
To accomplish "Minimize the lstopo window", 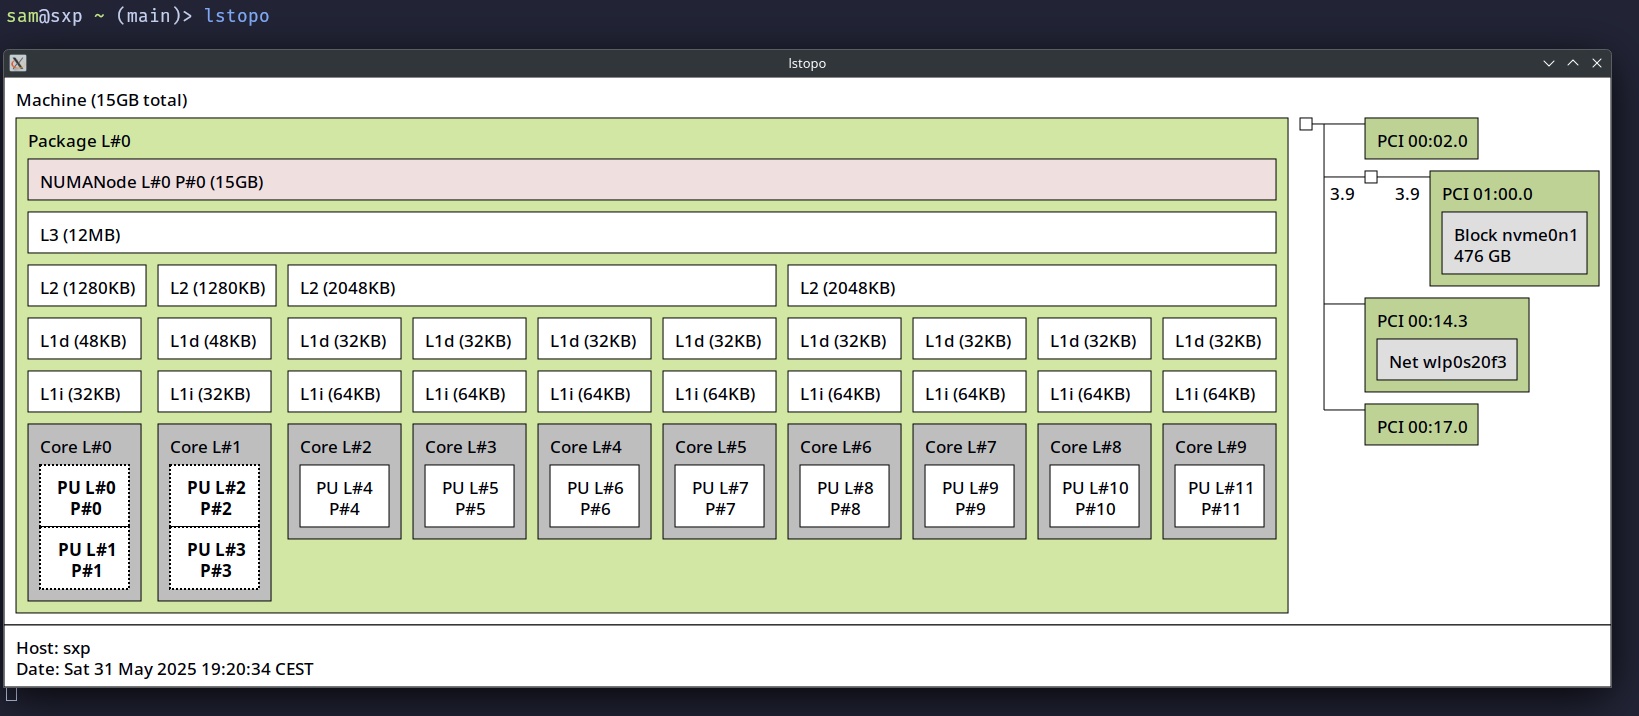I will pos(1549,63).
